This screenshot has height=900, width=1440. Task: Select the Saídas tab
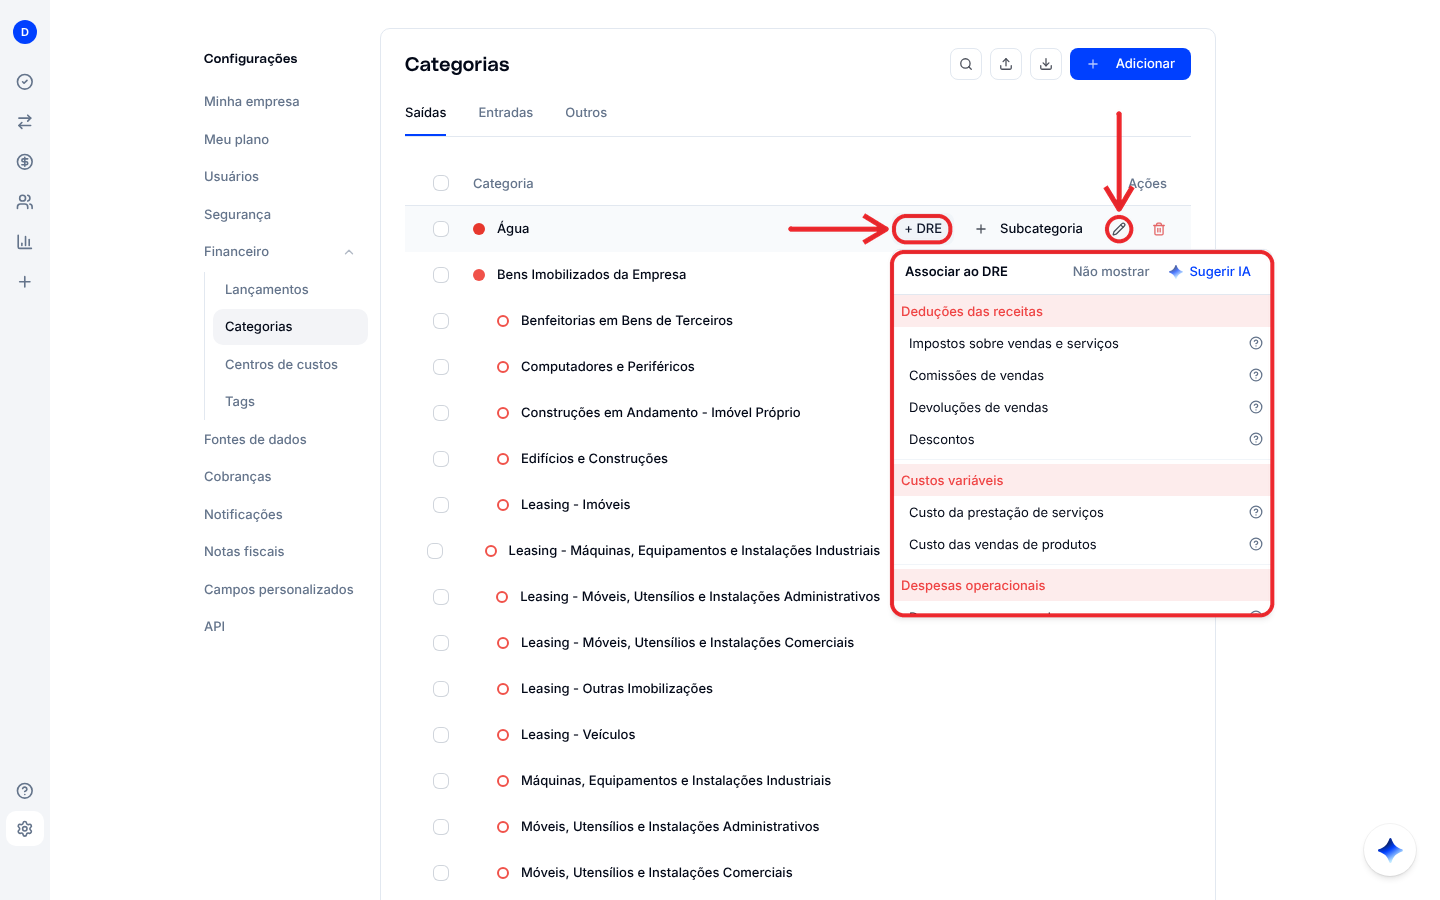pyautogui.click(x=426, y=113)
